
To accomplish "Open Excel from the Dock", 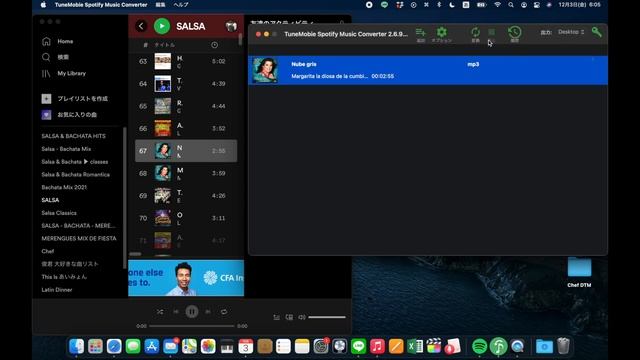I will pos(415,346).
